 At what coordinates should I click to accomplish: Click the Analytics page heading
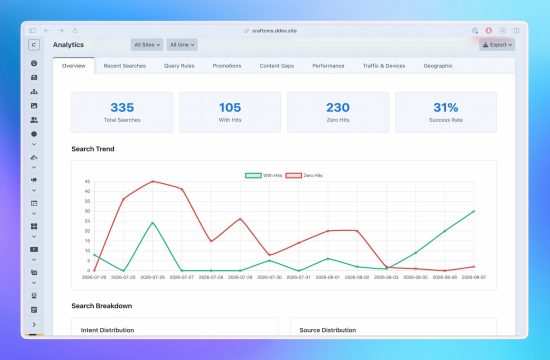click(x=68, y=45)
